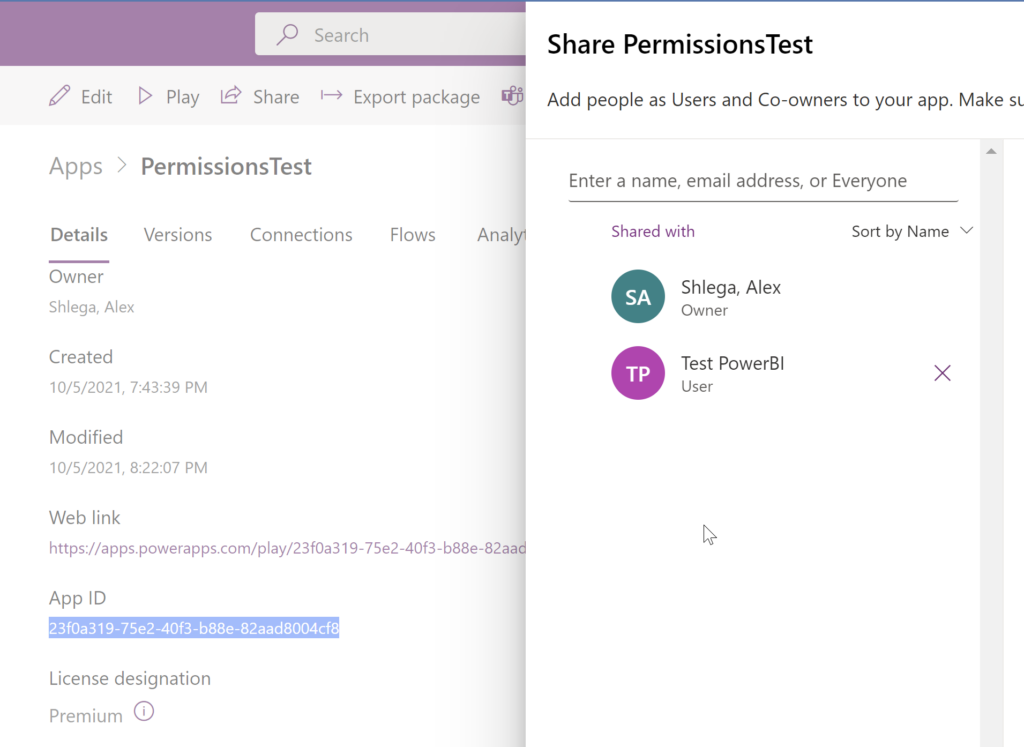Go back to Apps via breadcrumb

76,167
